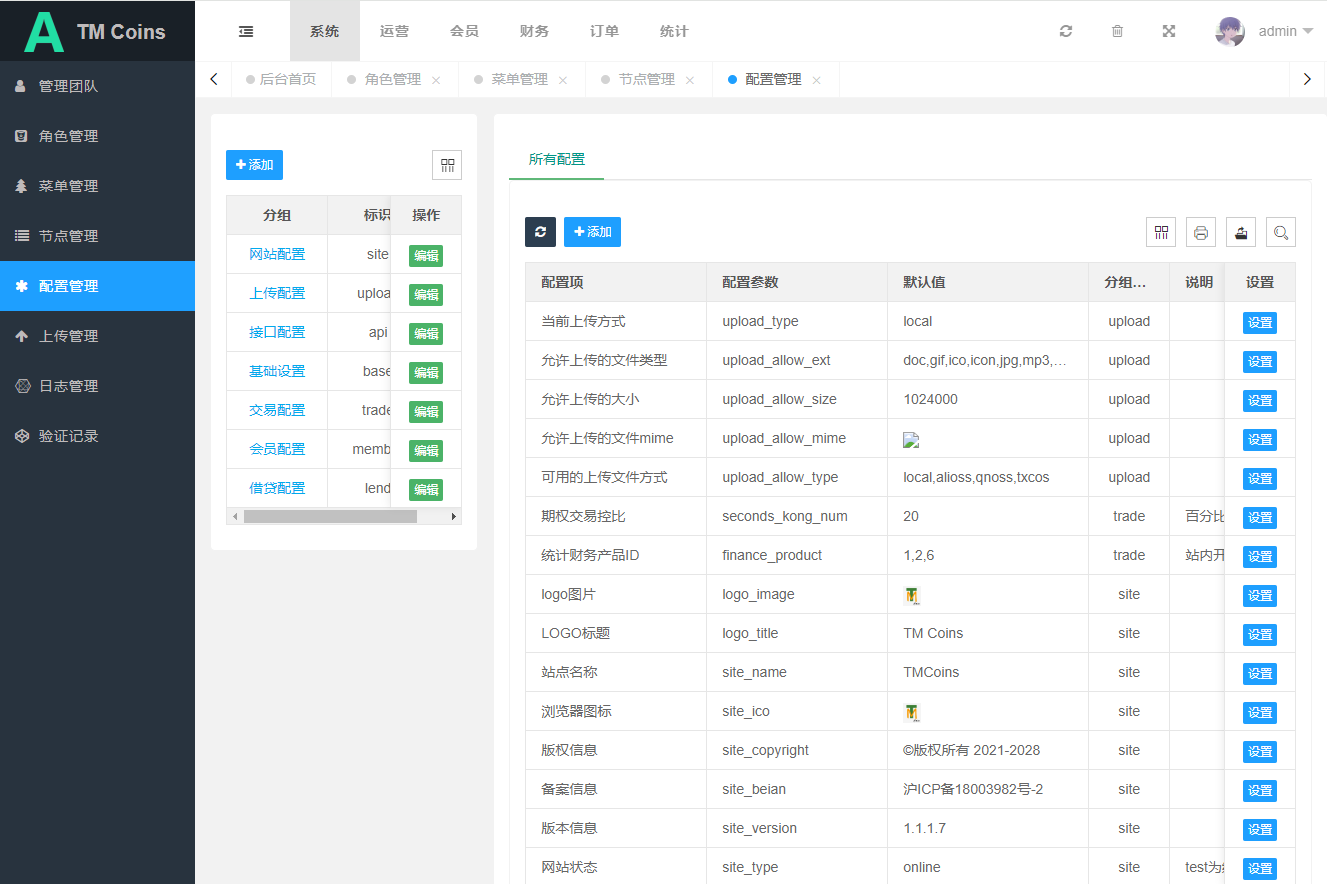Open the 交易配置 group link
Viewport: 1327px width, 884px height.
277,410
